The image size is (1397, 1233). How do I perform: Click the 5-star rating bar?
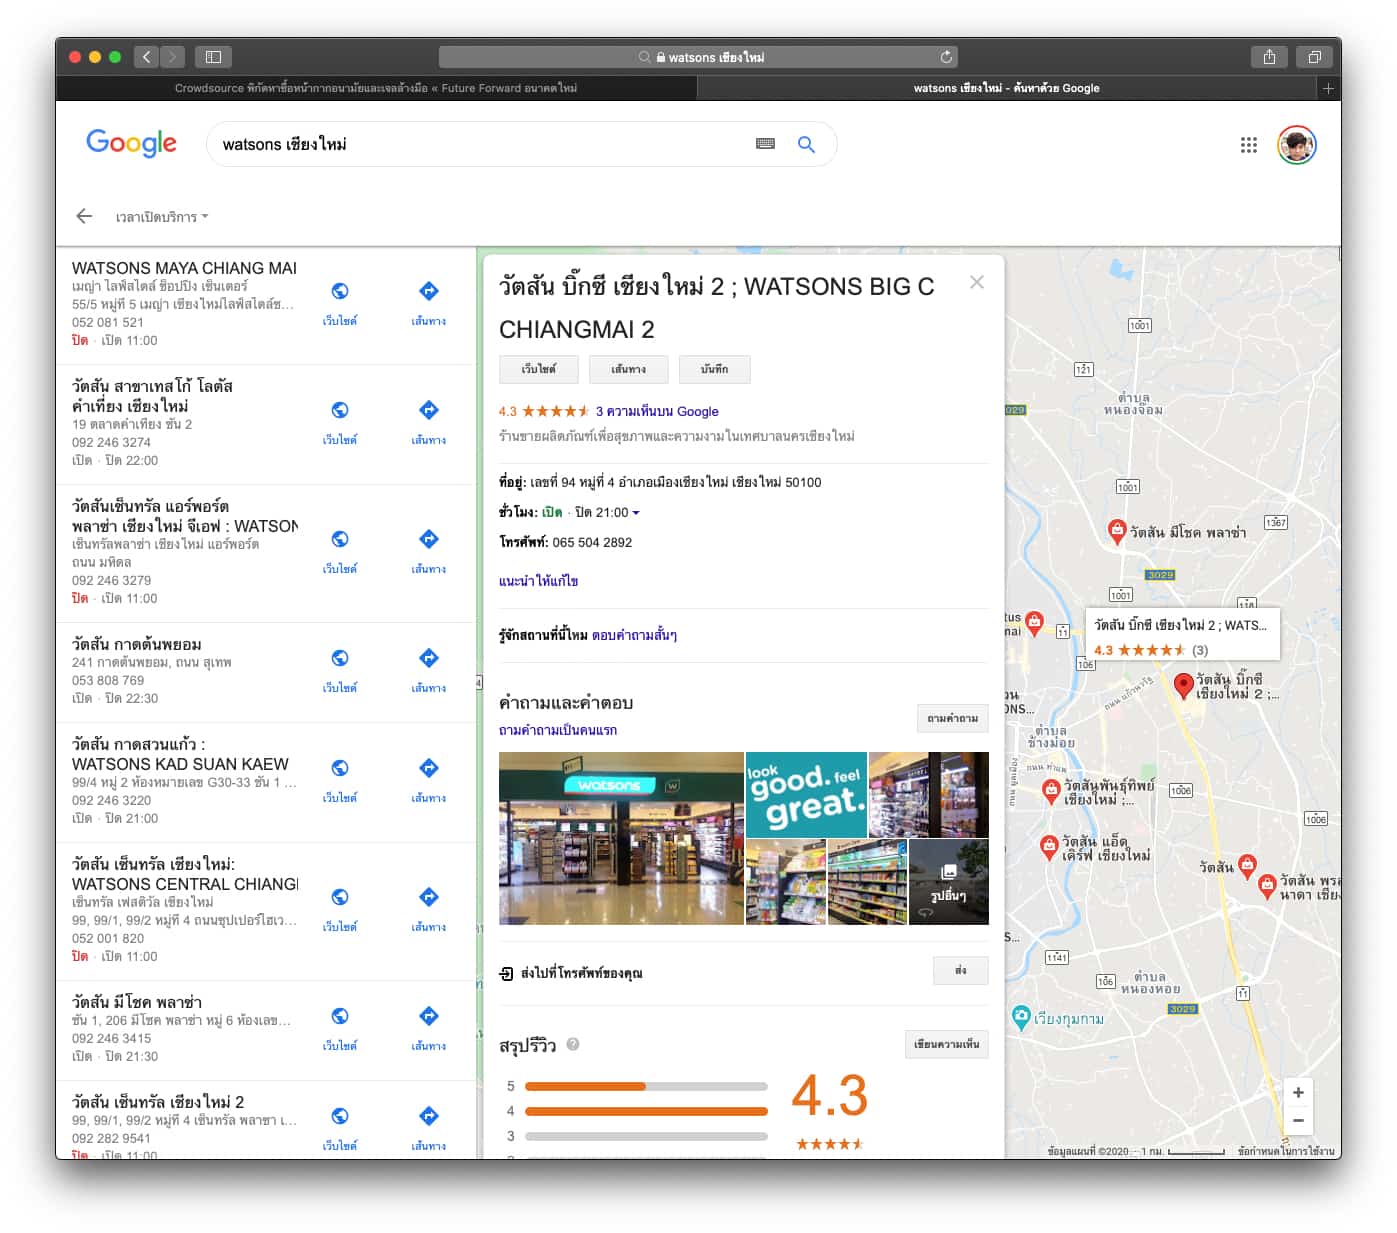[646, 1086]
